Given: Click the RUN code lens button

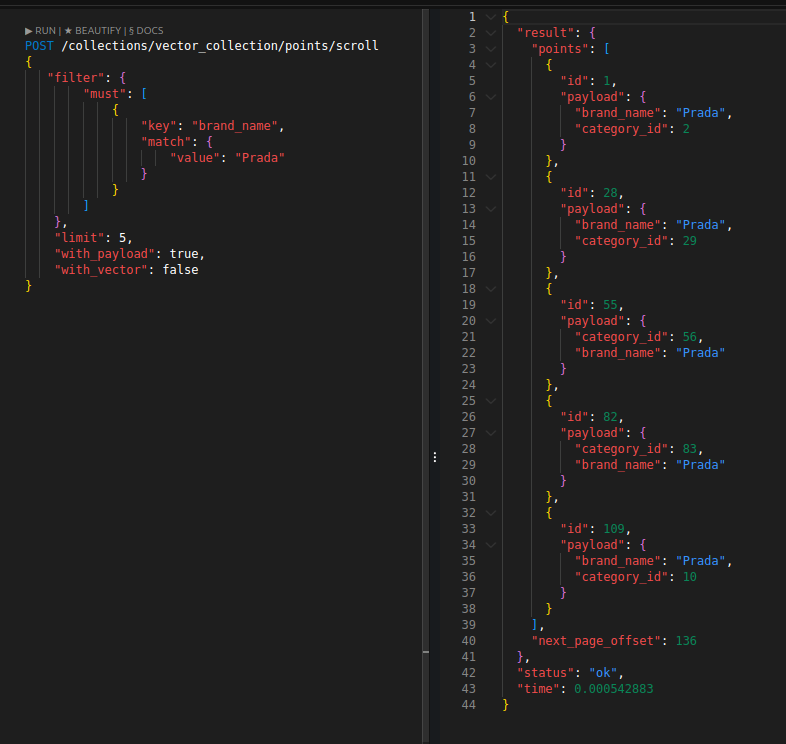Looking at the screenshot, I should pyautogui.click(x=40, y=31).
